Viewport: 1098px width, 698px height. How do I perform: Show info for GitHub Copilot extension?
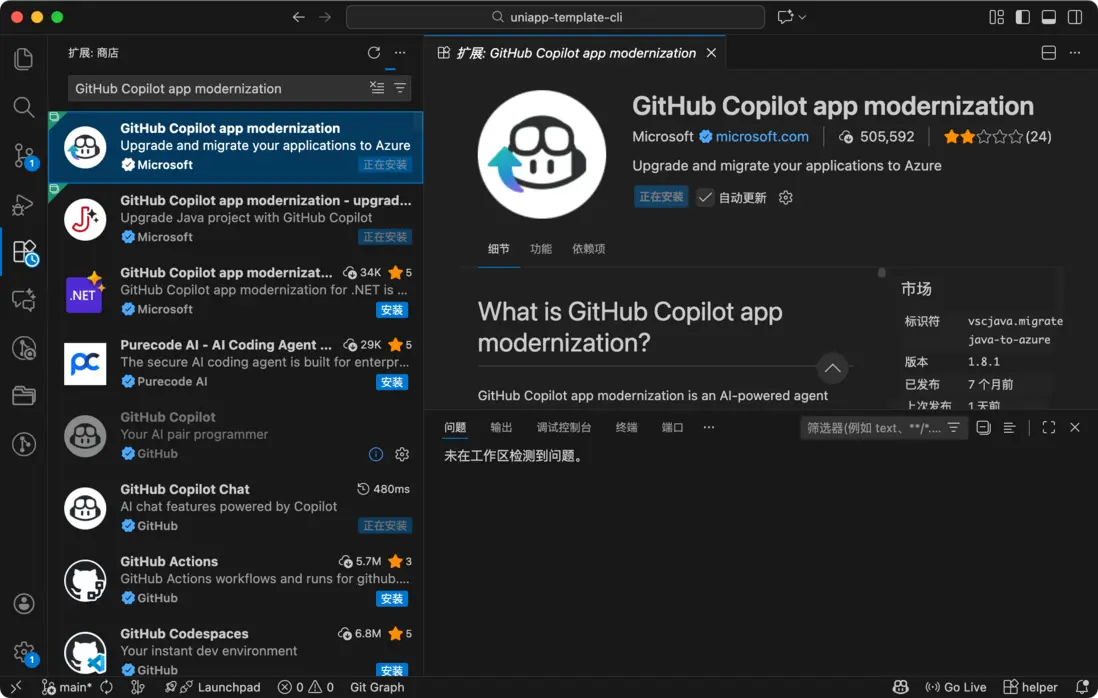coord(376,454)
